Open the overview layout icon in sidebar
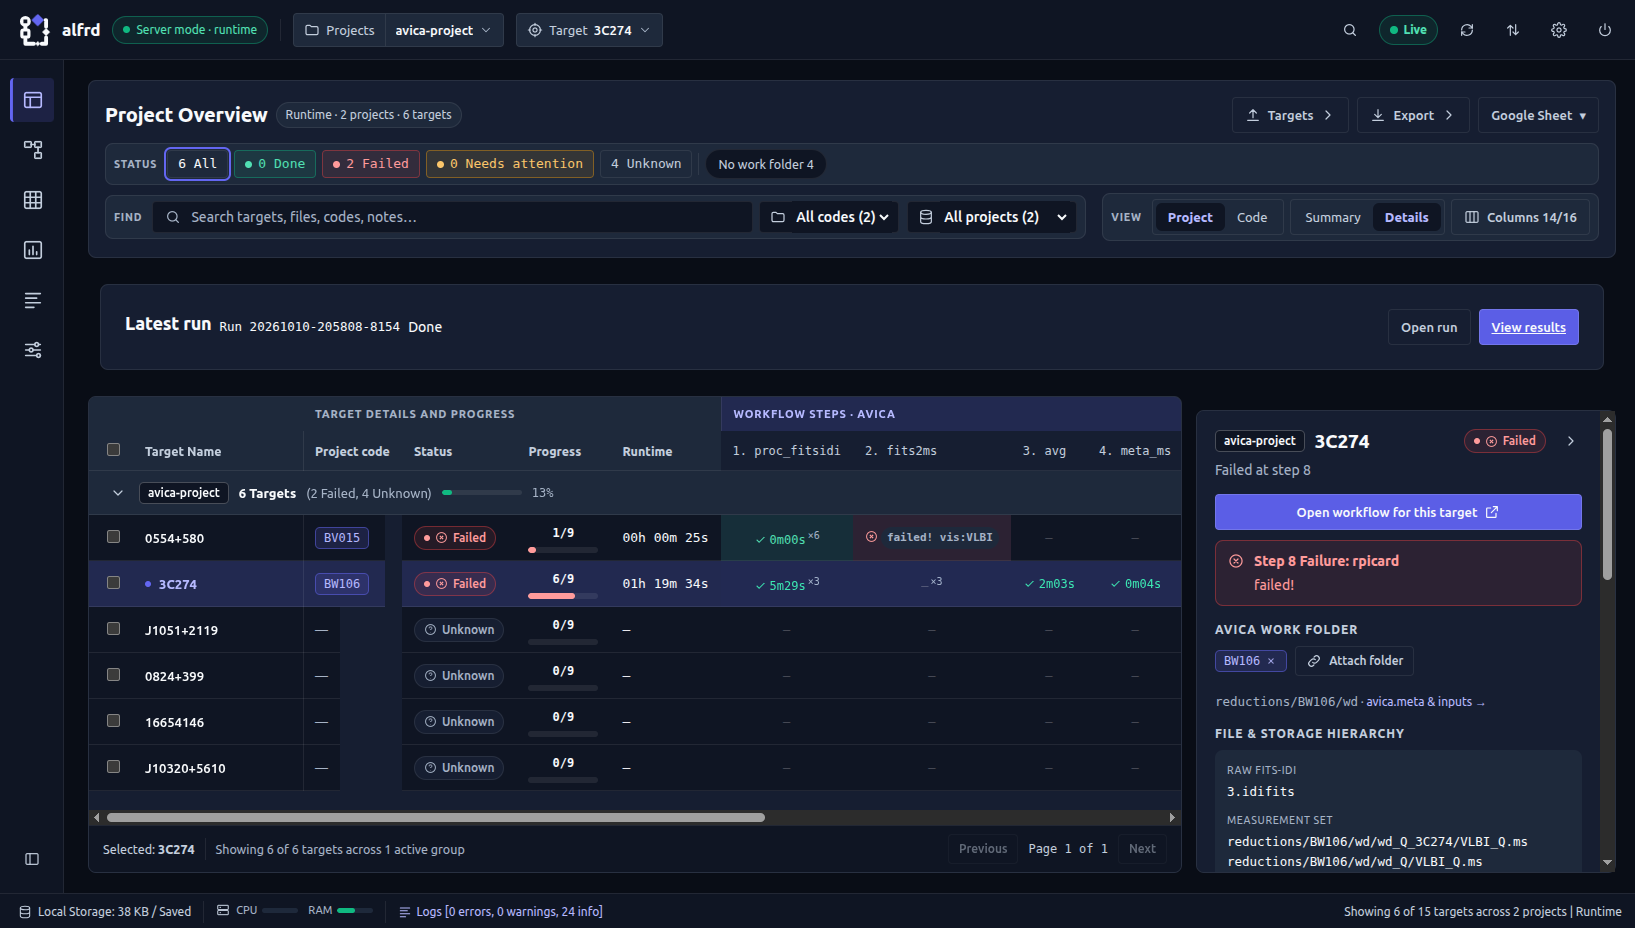Image resolution: width=1635 pixels, height=928 pixels. (33, 100)
